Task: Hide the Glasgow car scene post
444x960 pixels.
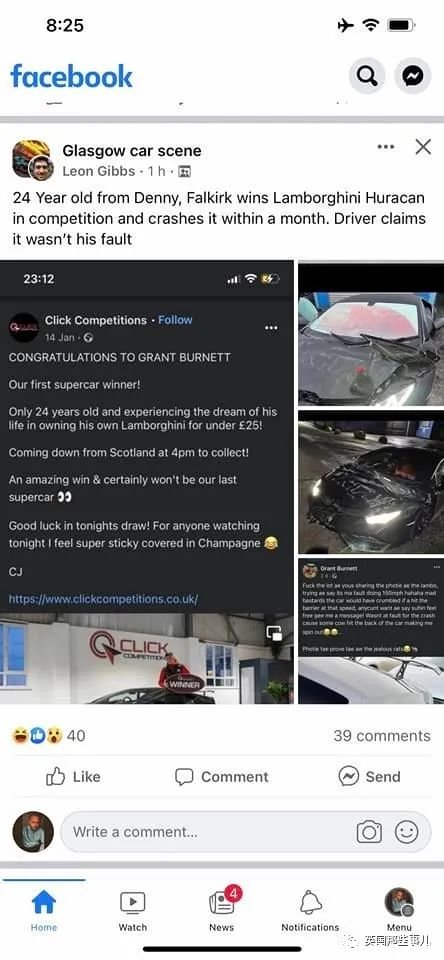Action: pyautogui.click(x=423, y=147)
